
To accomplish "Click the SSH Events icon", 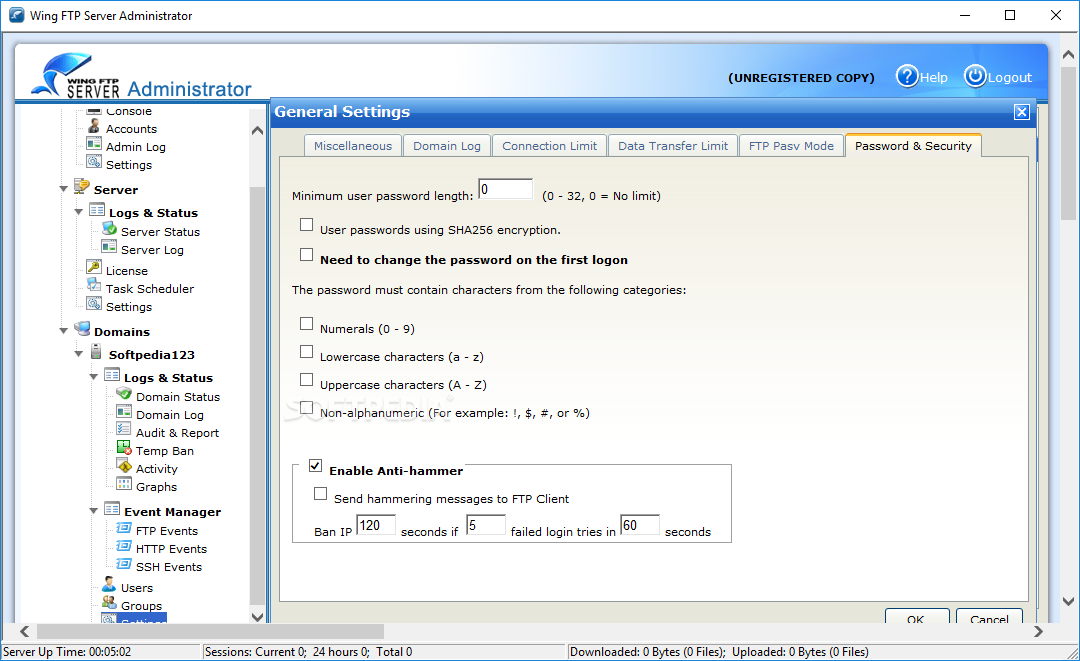I will coord(124,563).
